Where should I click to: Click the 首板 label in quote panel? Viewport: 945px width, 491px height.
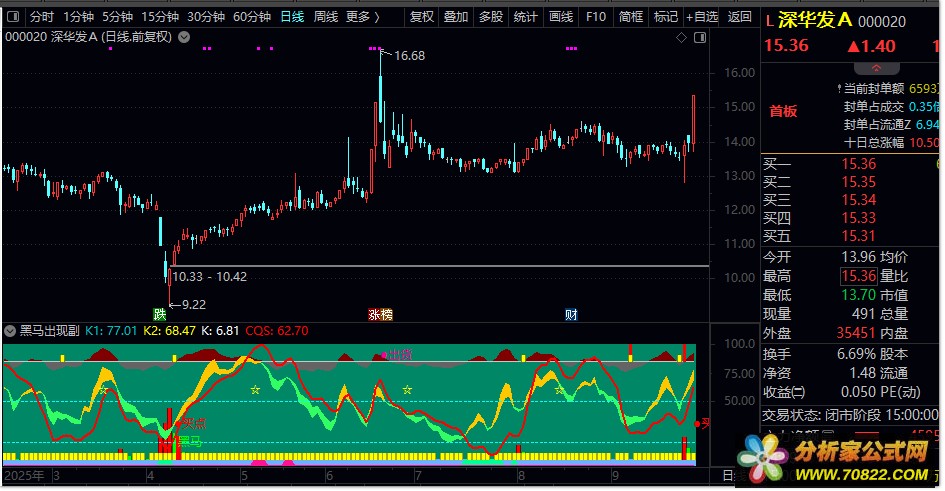(x=783, y=111)
